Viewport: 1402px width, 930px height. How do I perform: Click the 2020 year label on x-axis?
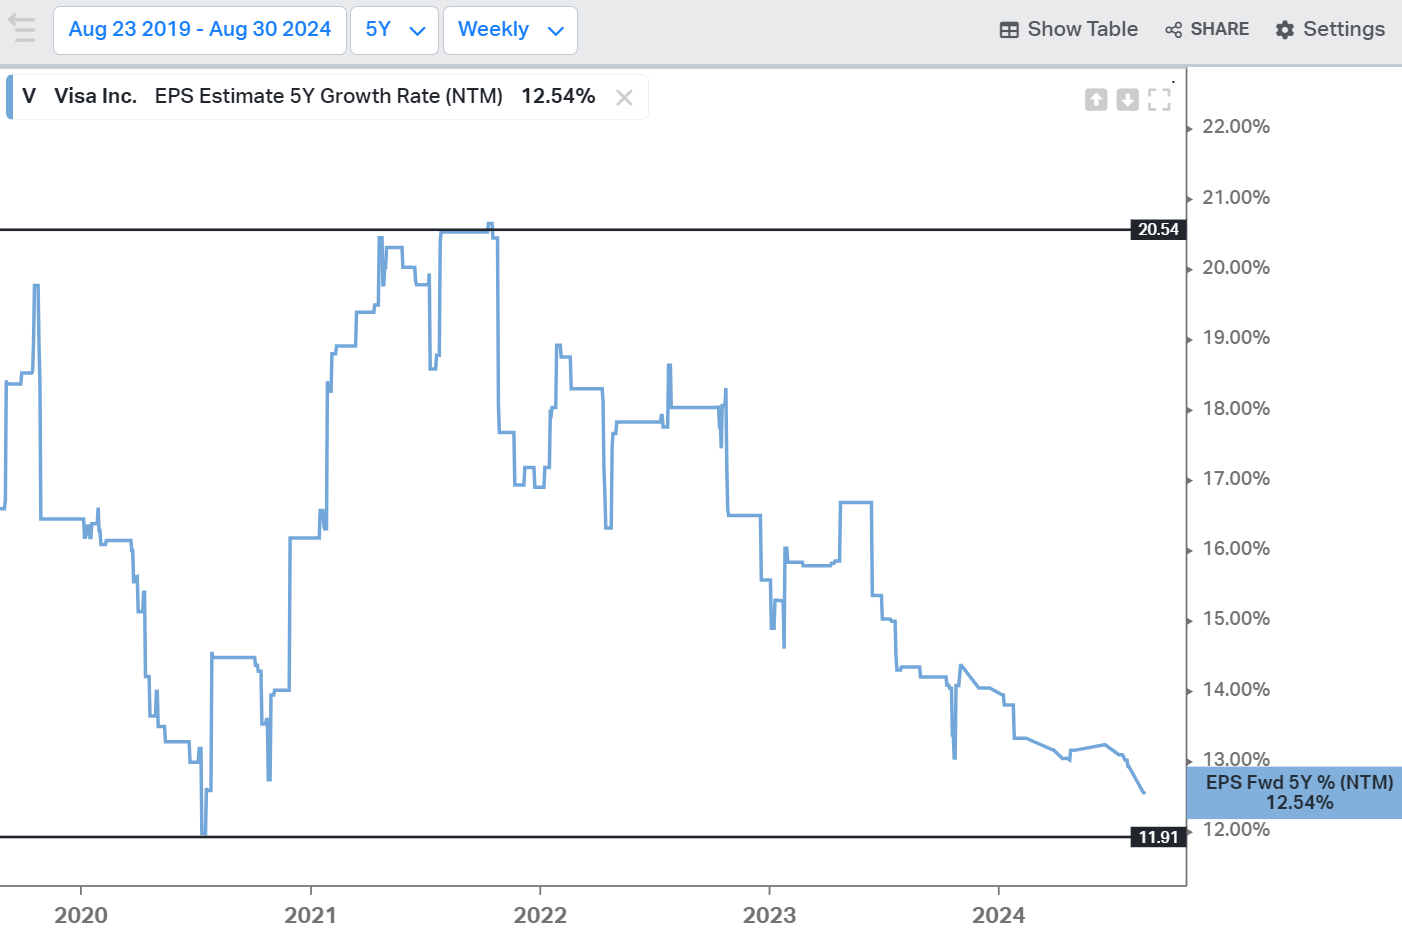click(x=81, y=915)
